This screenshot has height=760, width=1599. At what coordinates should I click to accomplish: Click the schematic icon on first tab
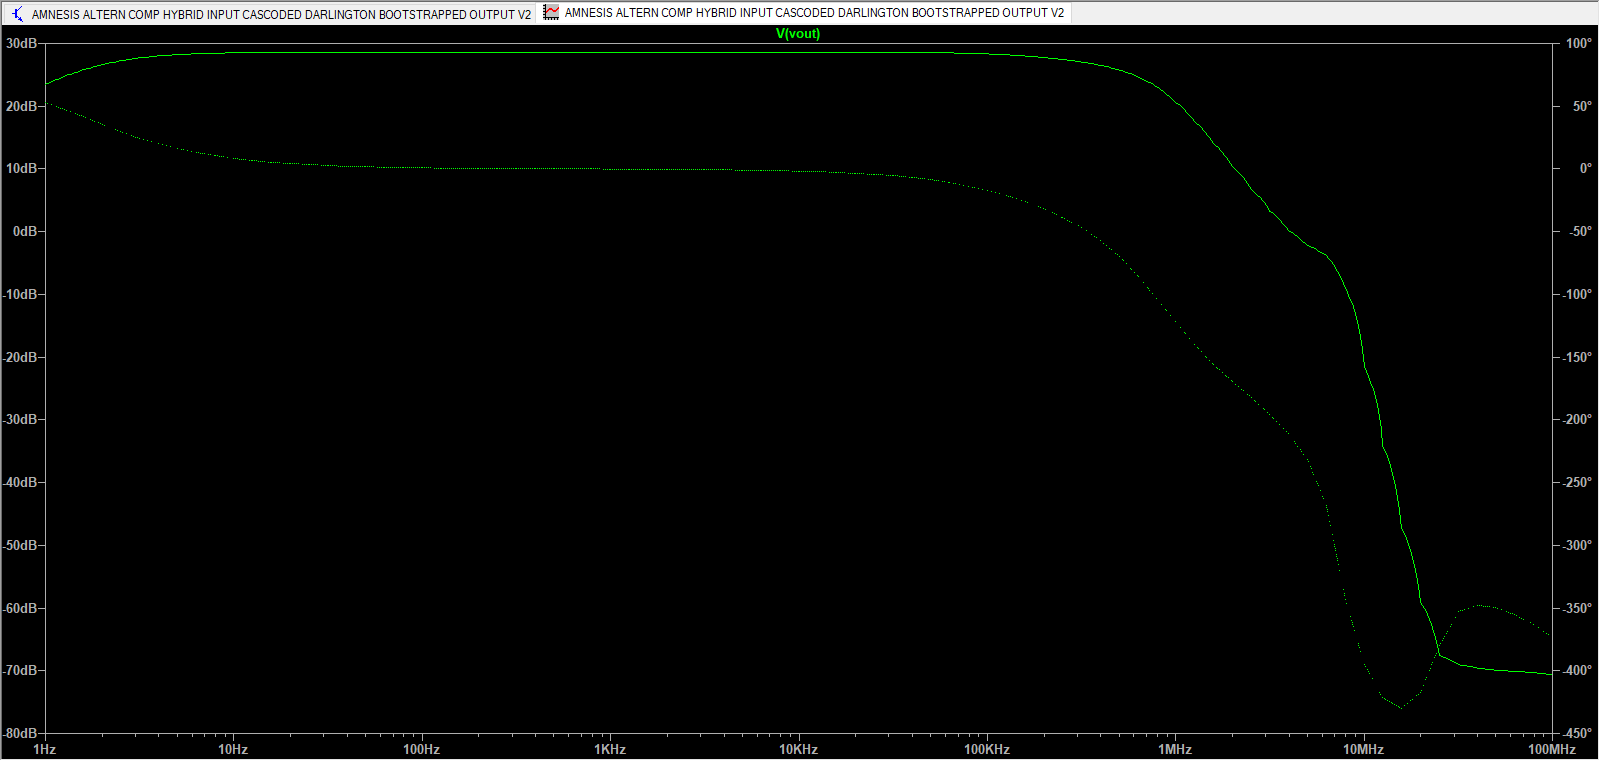coord(17,14)
